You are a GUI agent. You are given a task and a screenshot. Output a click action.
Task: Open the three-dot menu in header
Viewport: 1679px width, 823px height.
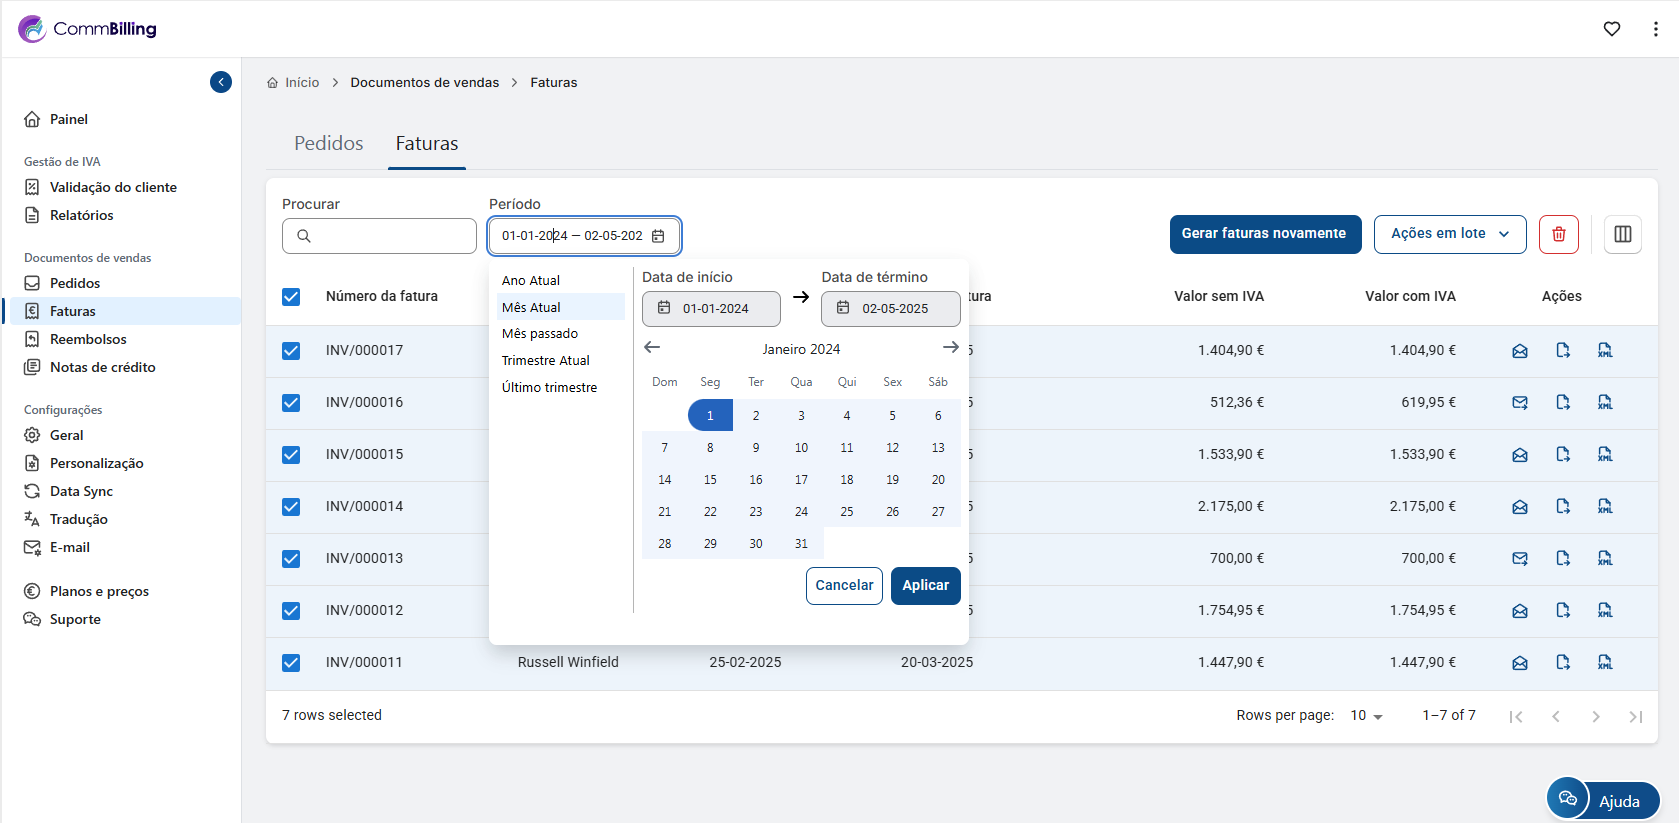click(x=1655, y=29)
